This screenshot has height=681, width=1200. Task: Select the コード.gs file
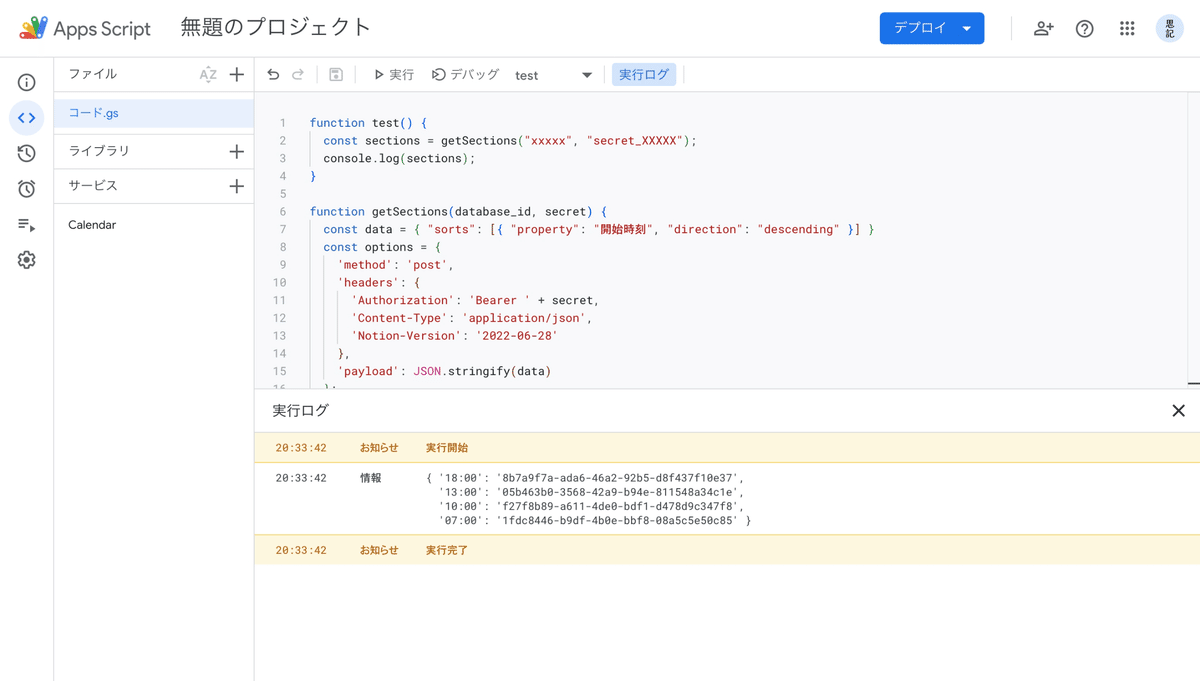point(154,113)
